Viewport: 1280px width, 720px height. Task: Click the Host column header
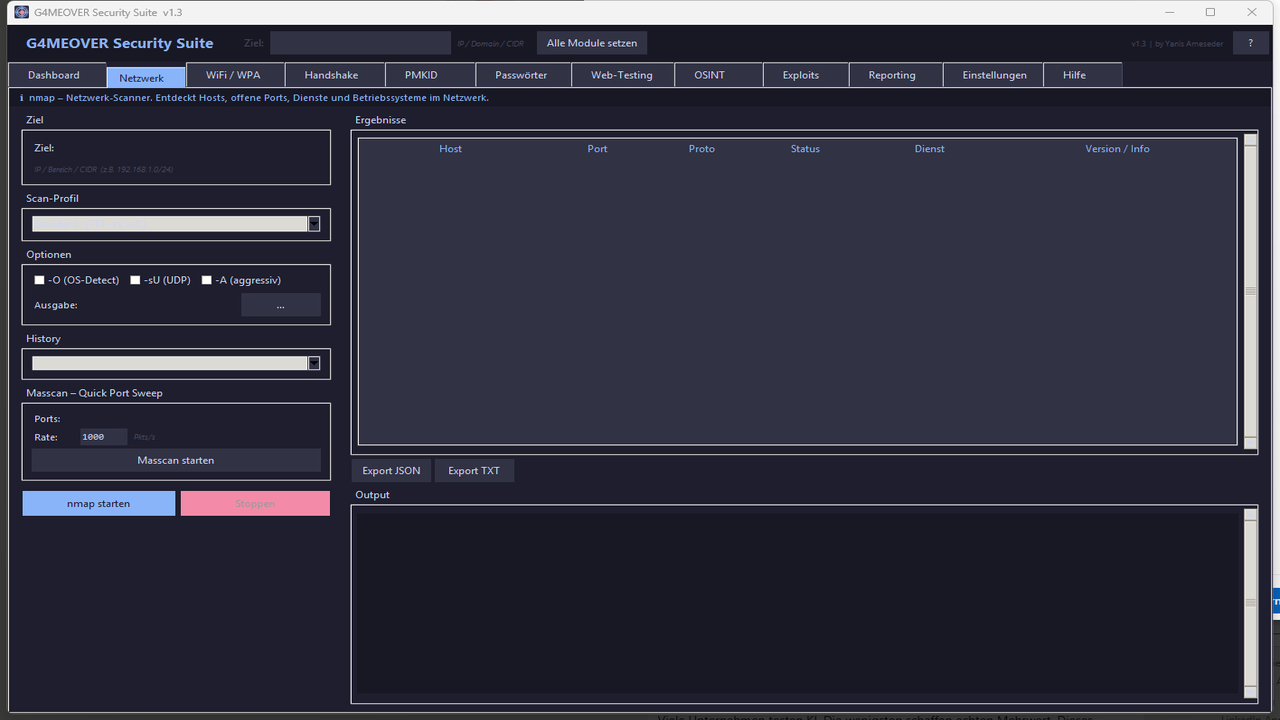click(x=450, y=149)
